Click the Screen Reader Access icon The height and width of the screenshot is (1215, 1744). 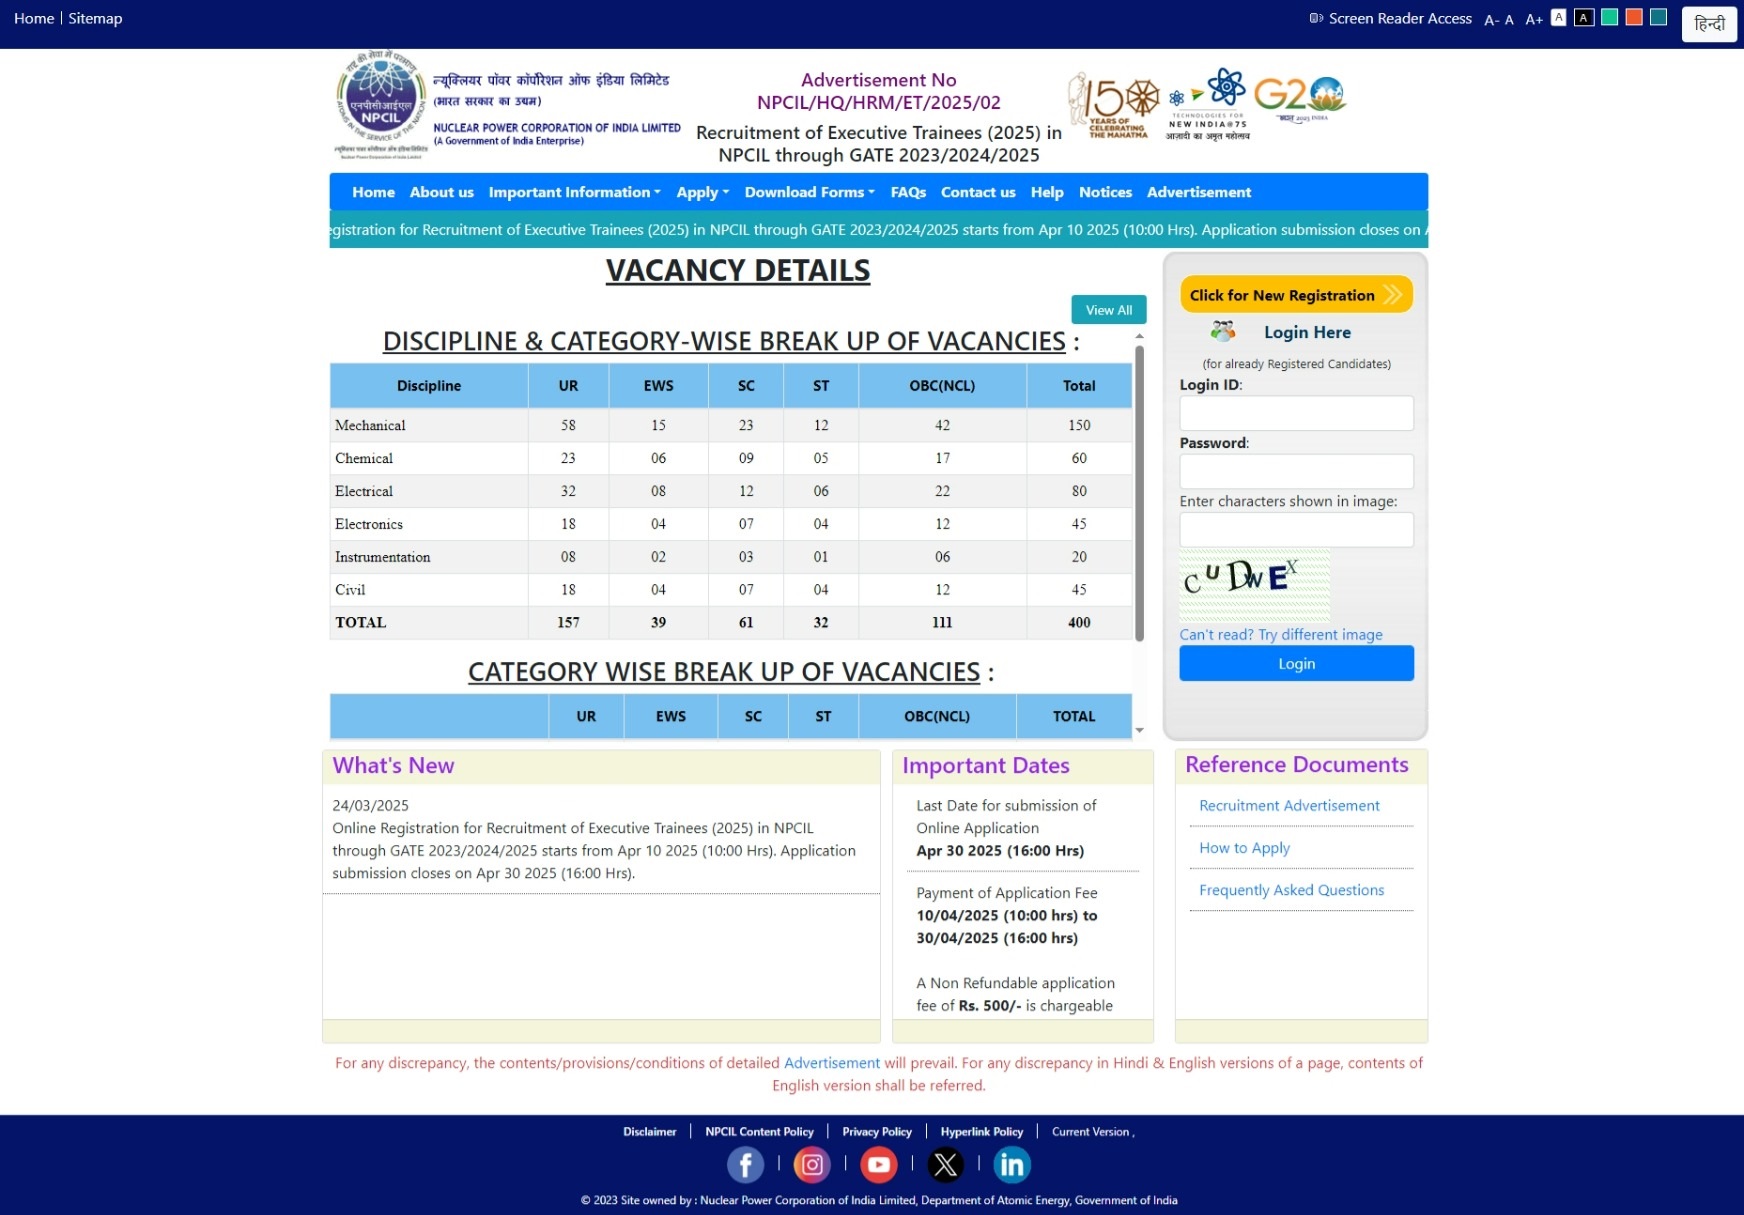[1316, 18]
